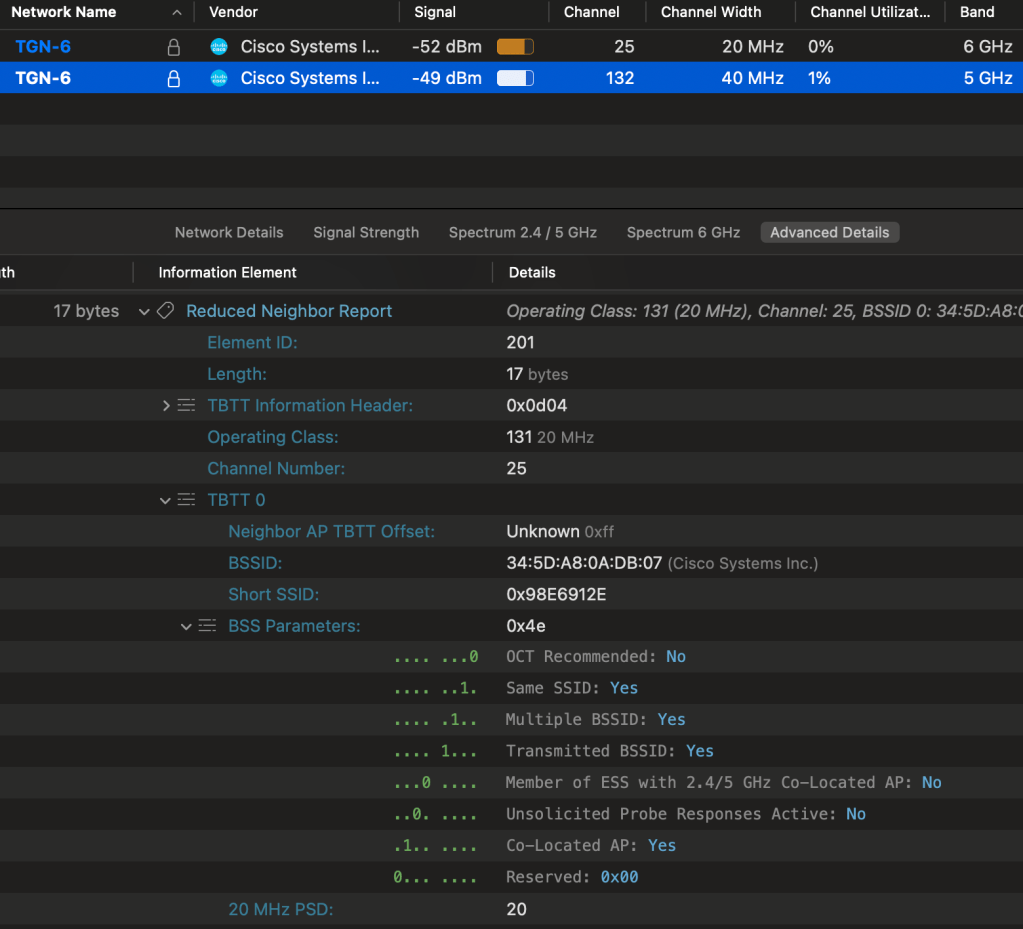1023x929 pixels.
Task: Sort networks by the Vendor column header
Action: 233,12
